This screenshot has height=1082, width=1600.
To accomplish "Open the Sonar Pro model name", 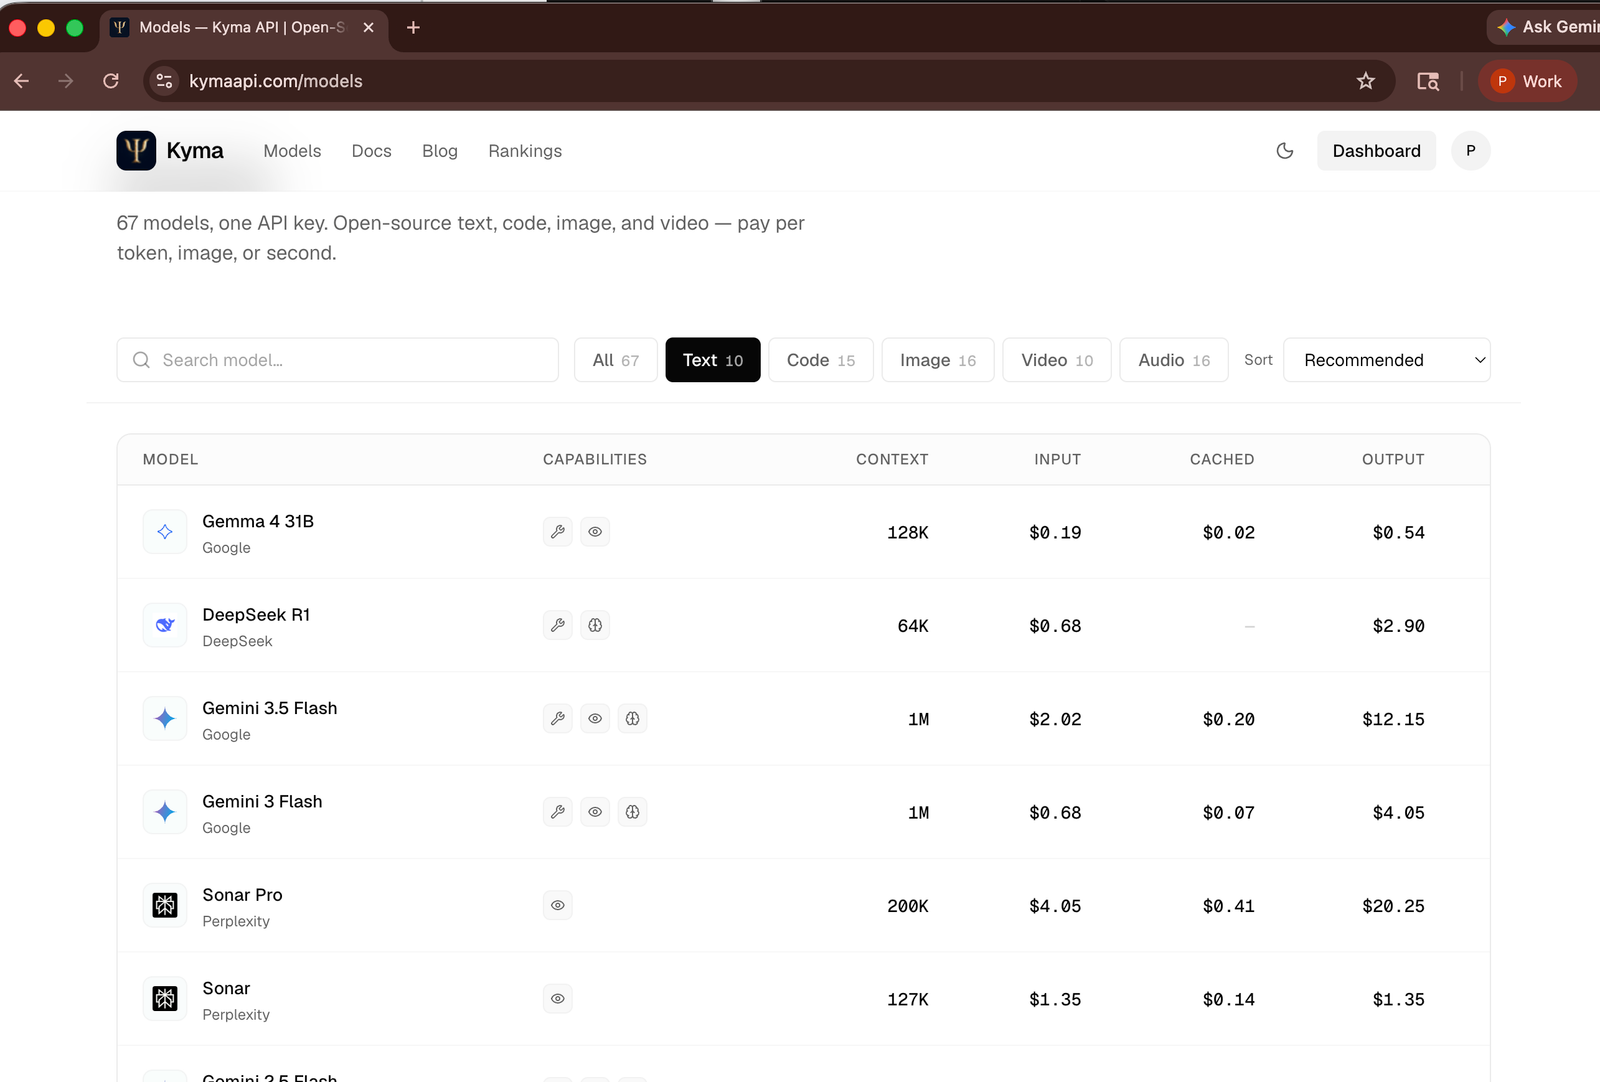I will (242, 895).
